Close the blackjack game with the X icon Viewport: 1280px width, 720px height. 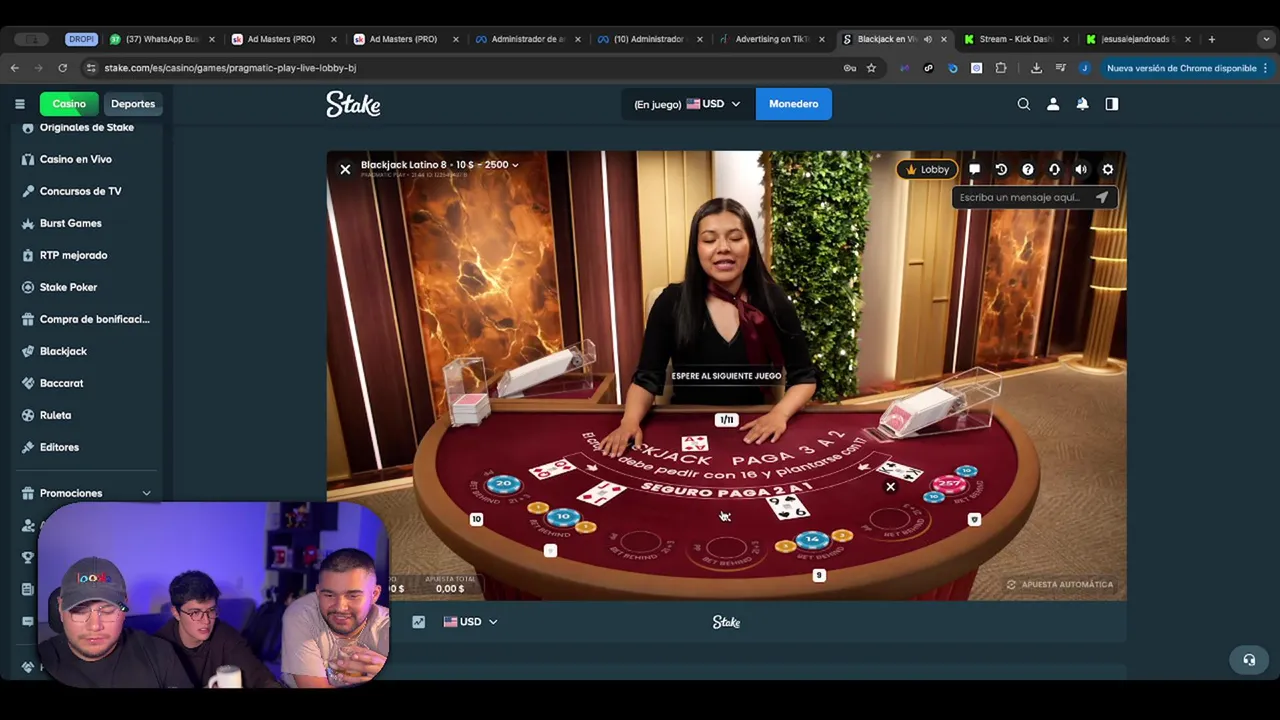point(345,169)
